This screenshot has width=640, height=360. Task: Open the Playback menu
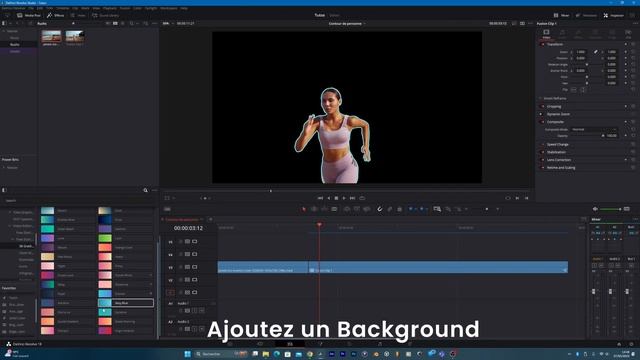[x=109, y=8]
